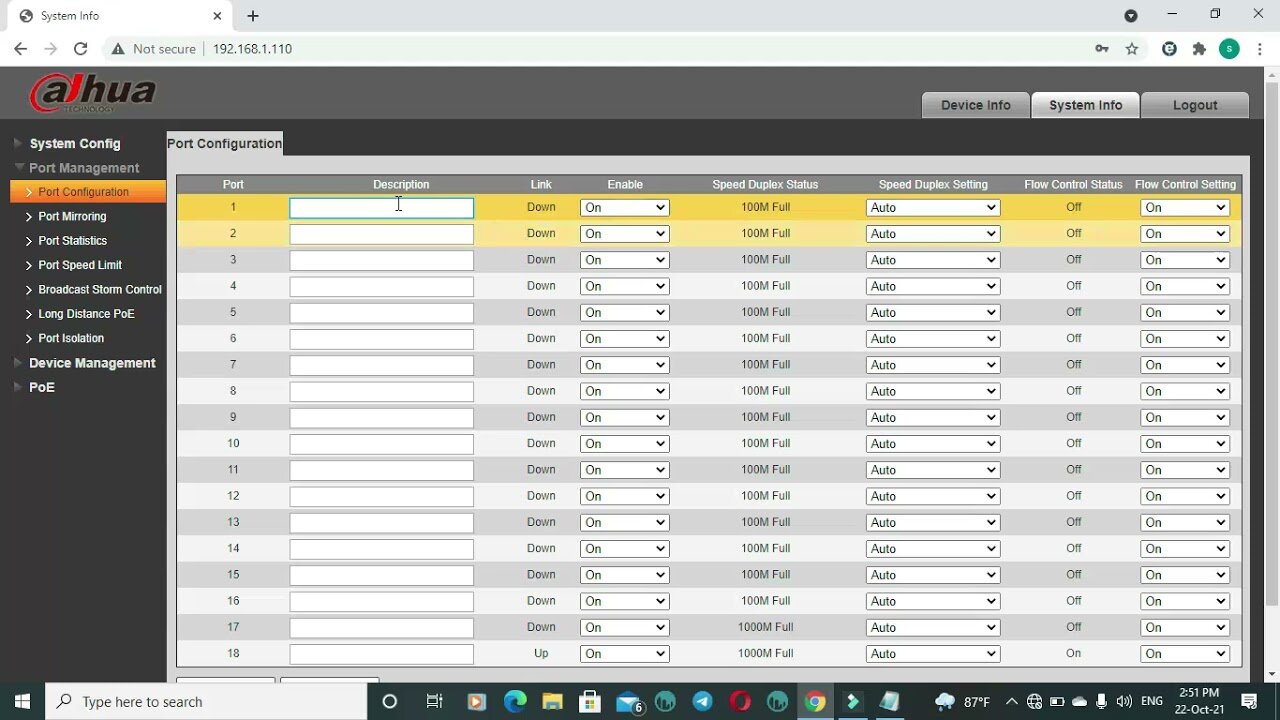
Task: Open Port 18 Flow Control Setting dropdown
Action: click(1184, 654)
